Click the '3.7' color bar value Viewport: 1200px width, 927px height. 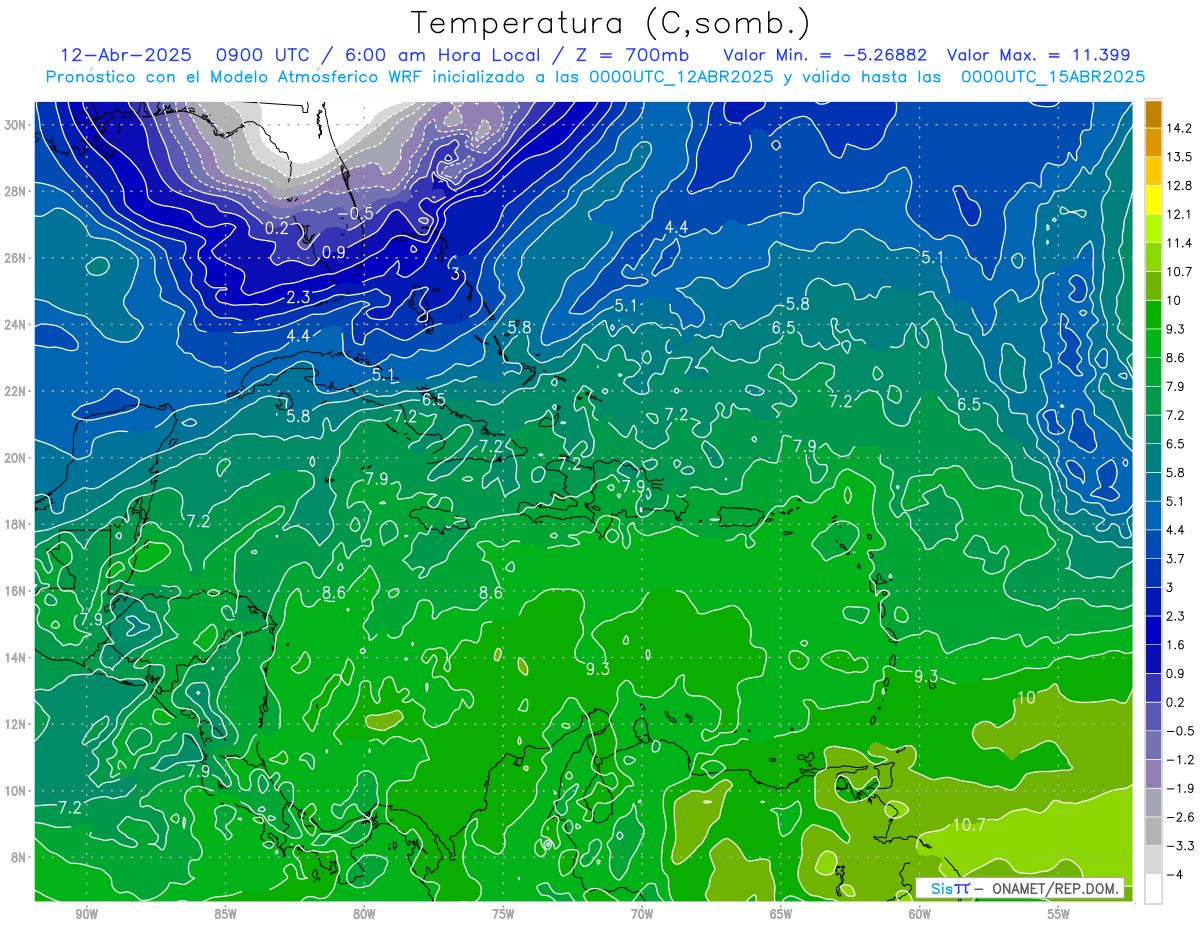pos(1176,558)
